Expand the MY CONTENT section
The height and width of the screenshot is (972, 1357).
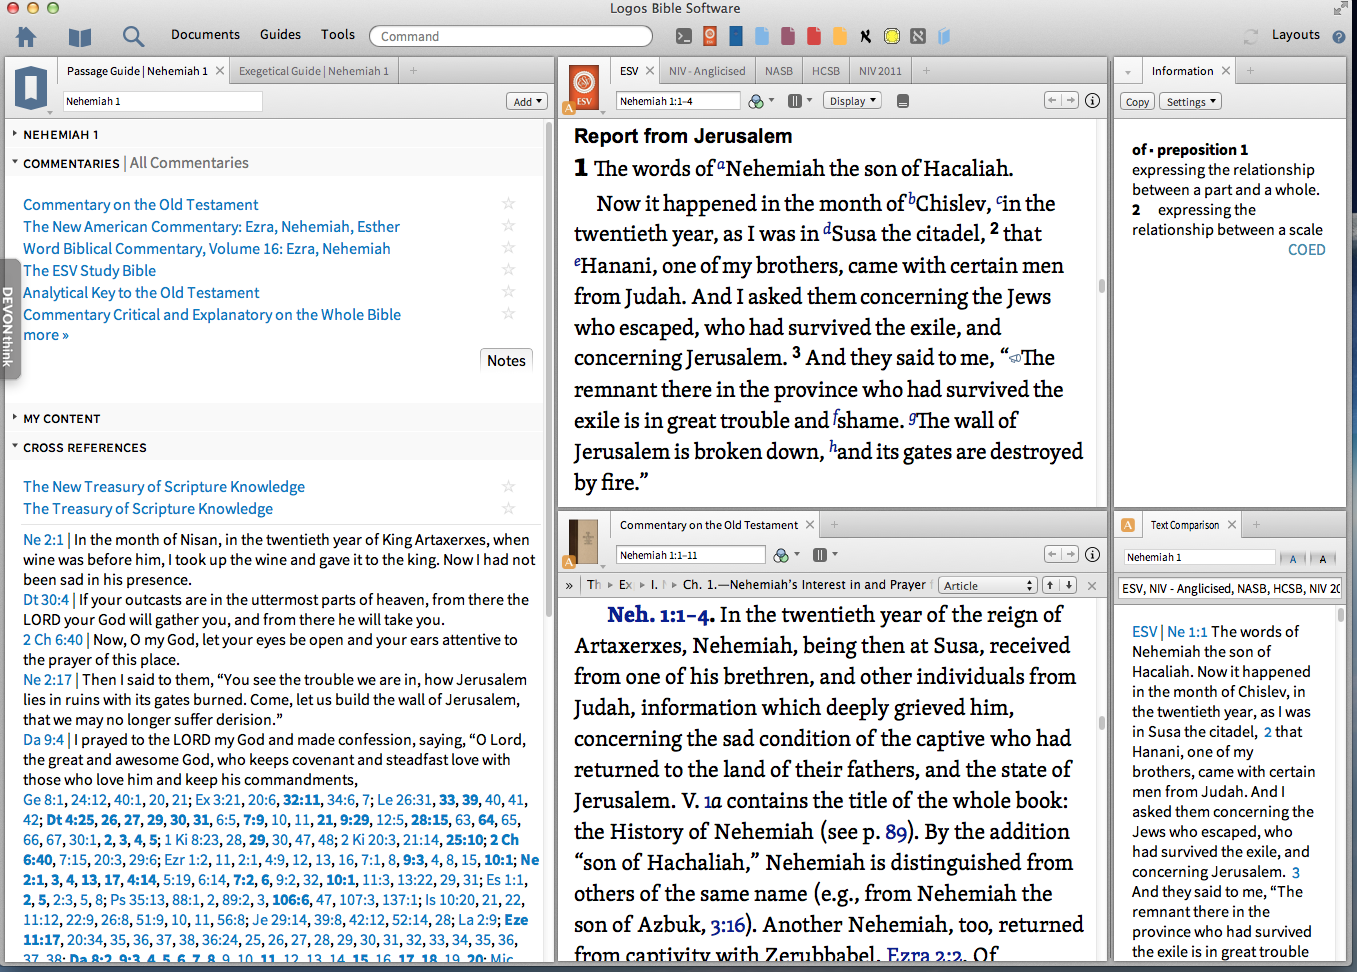pyautogui.click(x=15, y=418)
